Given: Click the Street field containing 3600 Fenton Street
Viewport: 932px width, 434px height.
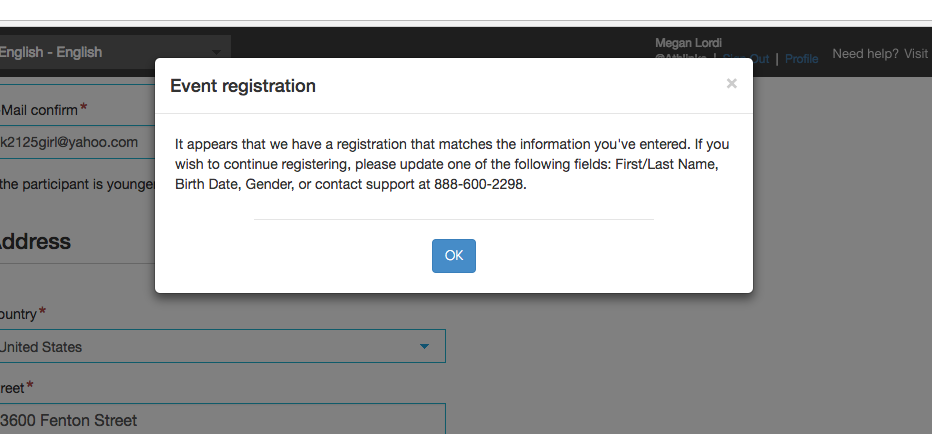Looking at the screenshot, I should [222, 419].
